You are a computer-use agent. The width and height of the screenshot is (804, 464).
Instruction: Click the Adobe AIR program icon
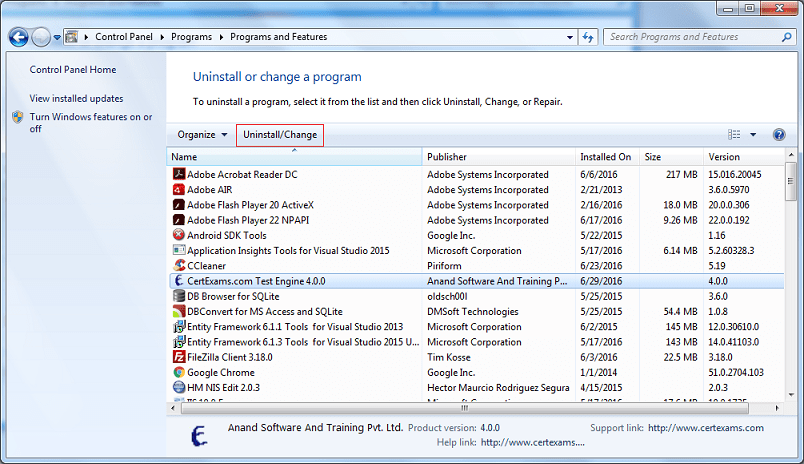[x=178, y=189]
